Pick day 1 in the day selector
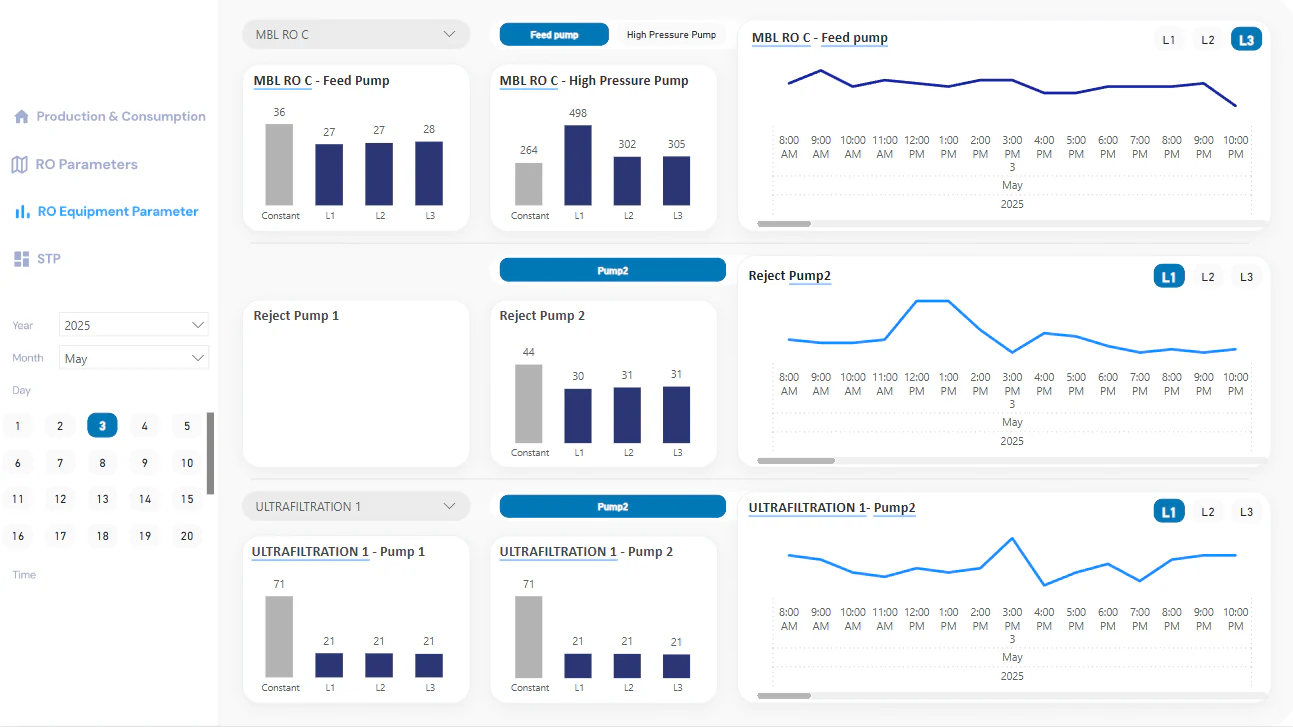Viewport: 1293px width, 727px height. [18, 426]
